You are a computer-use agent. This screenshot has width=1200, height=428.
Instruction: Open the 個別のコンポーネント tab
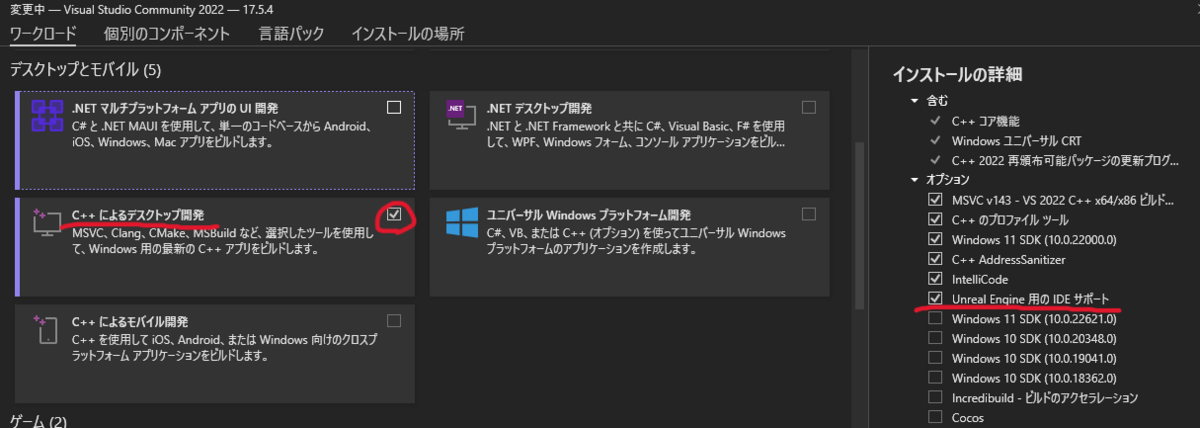pyautogui.click(x=167, y=33)
